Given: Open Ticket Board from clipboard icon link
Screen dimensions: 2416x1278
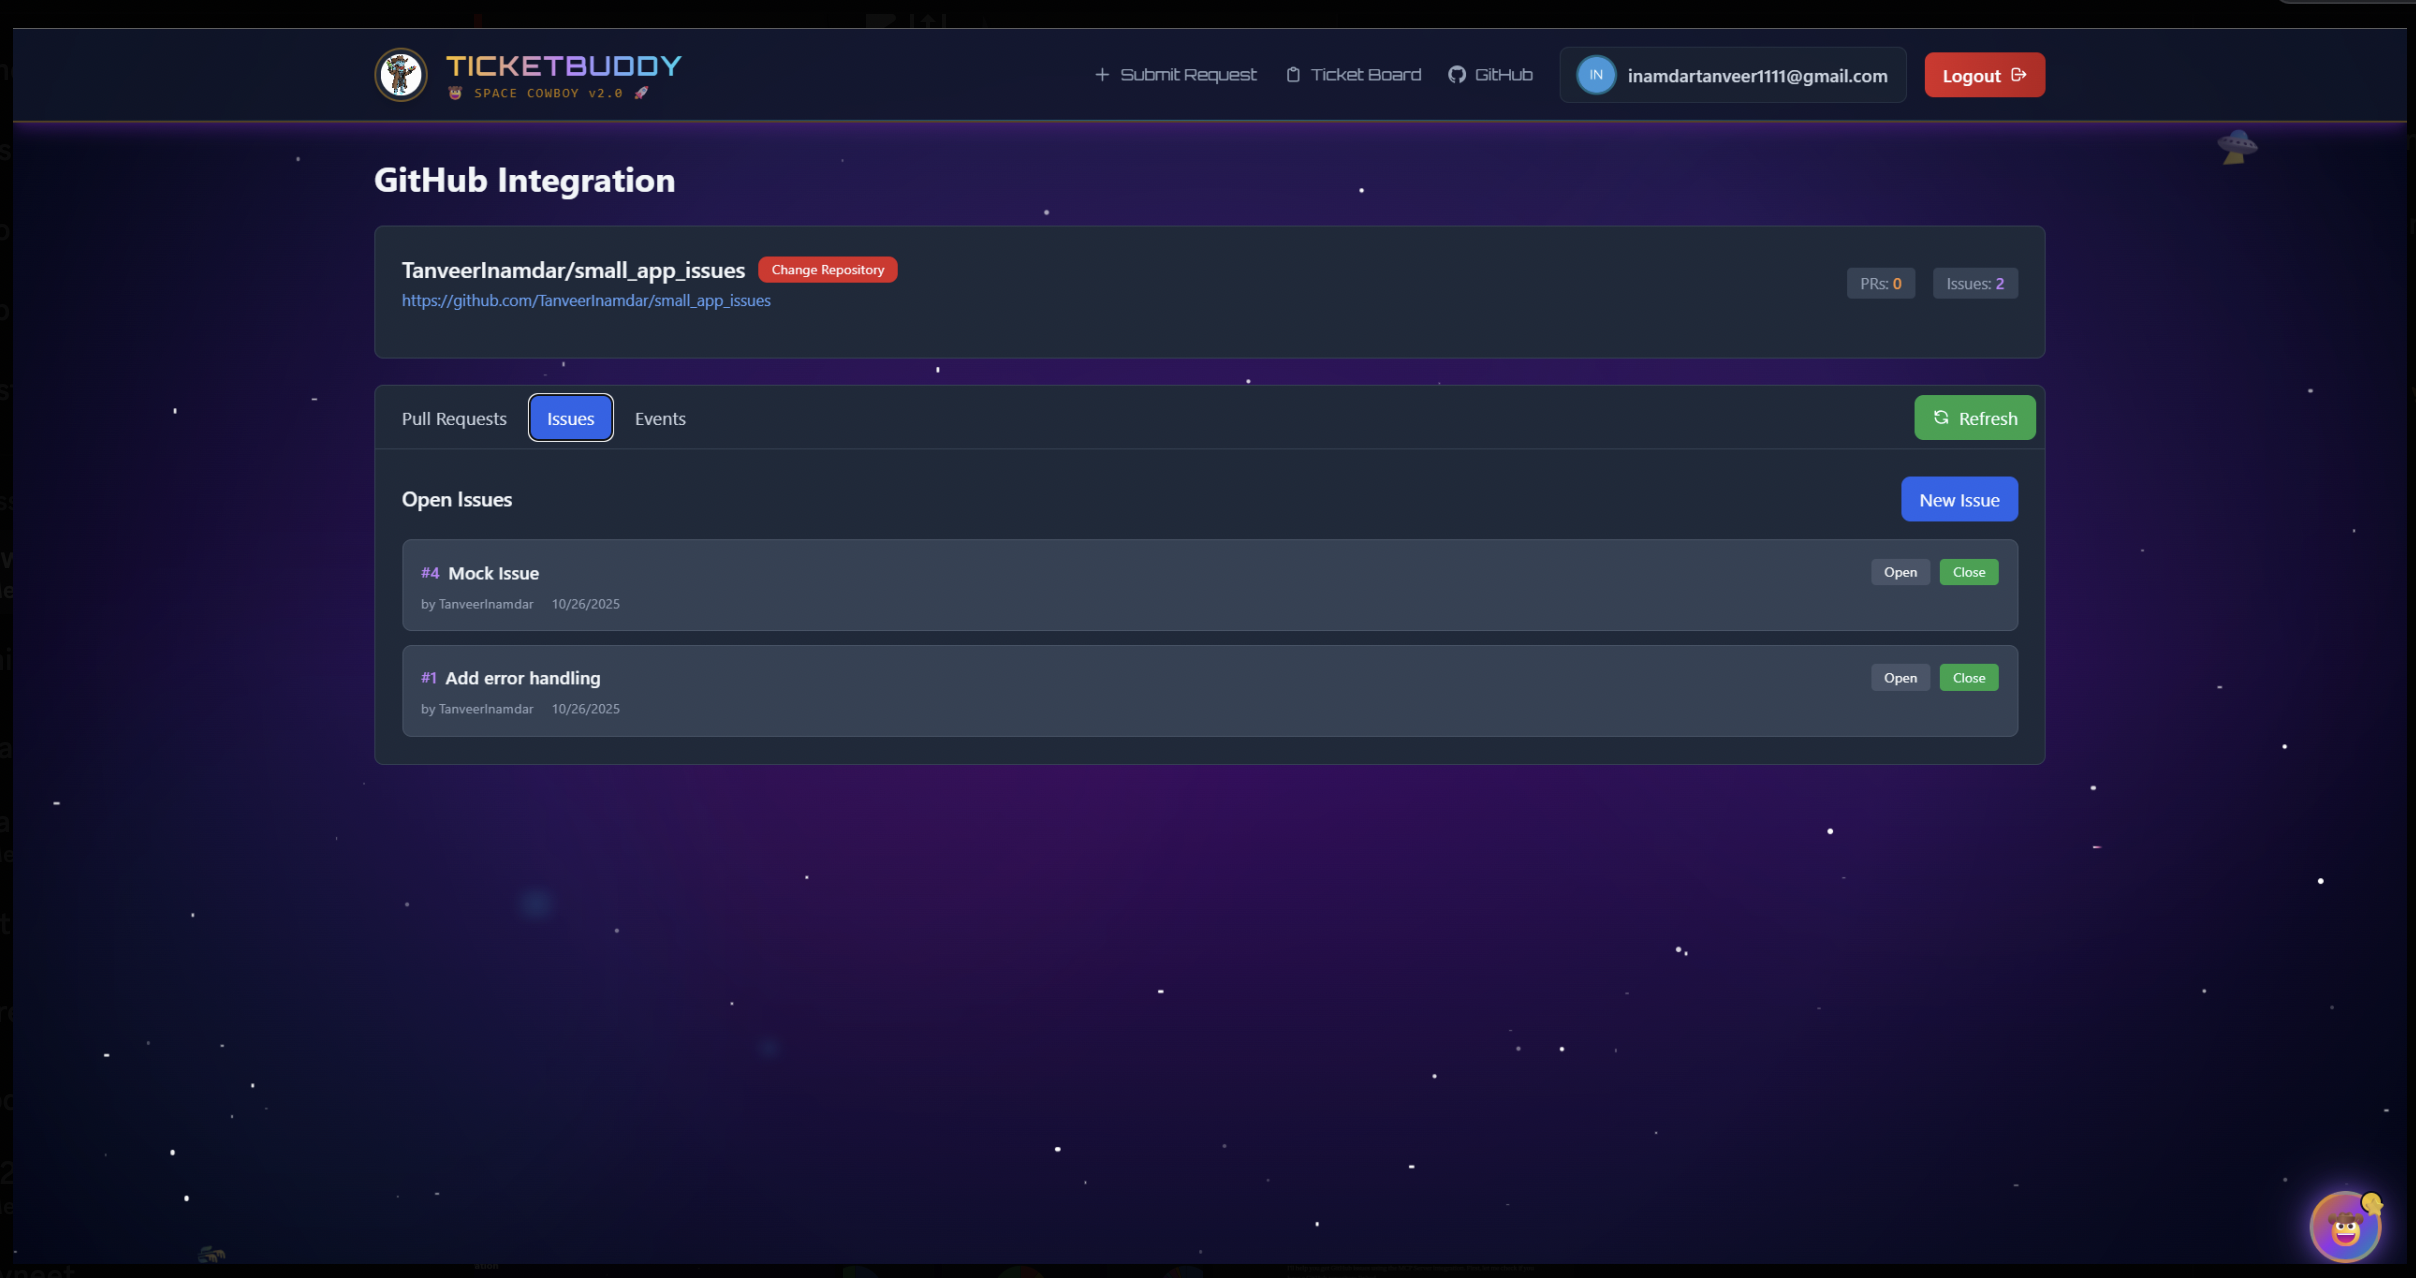Looking at the screenshot, I should point(1353,75).
